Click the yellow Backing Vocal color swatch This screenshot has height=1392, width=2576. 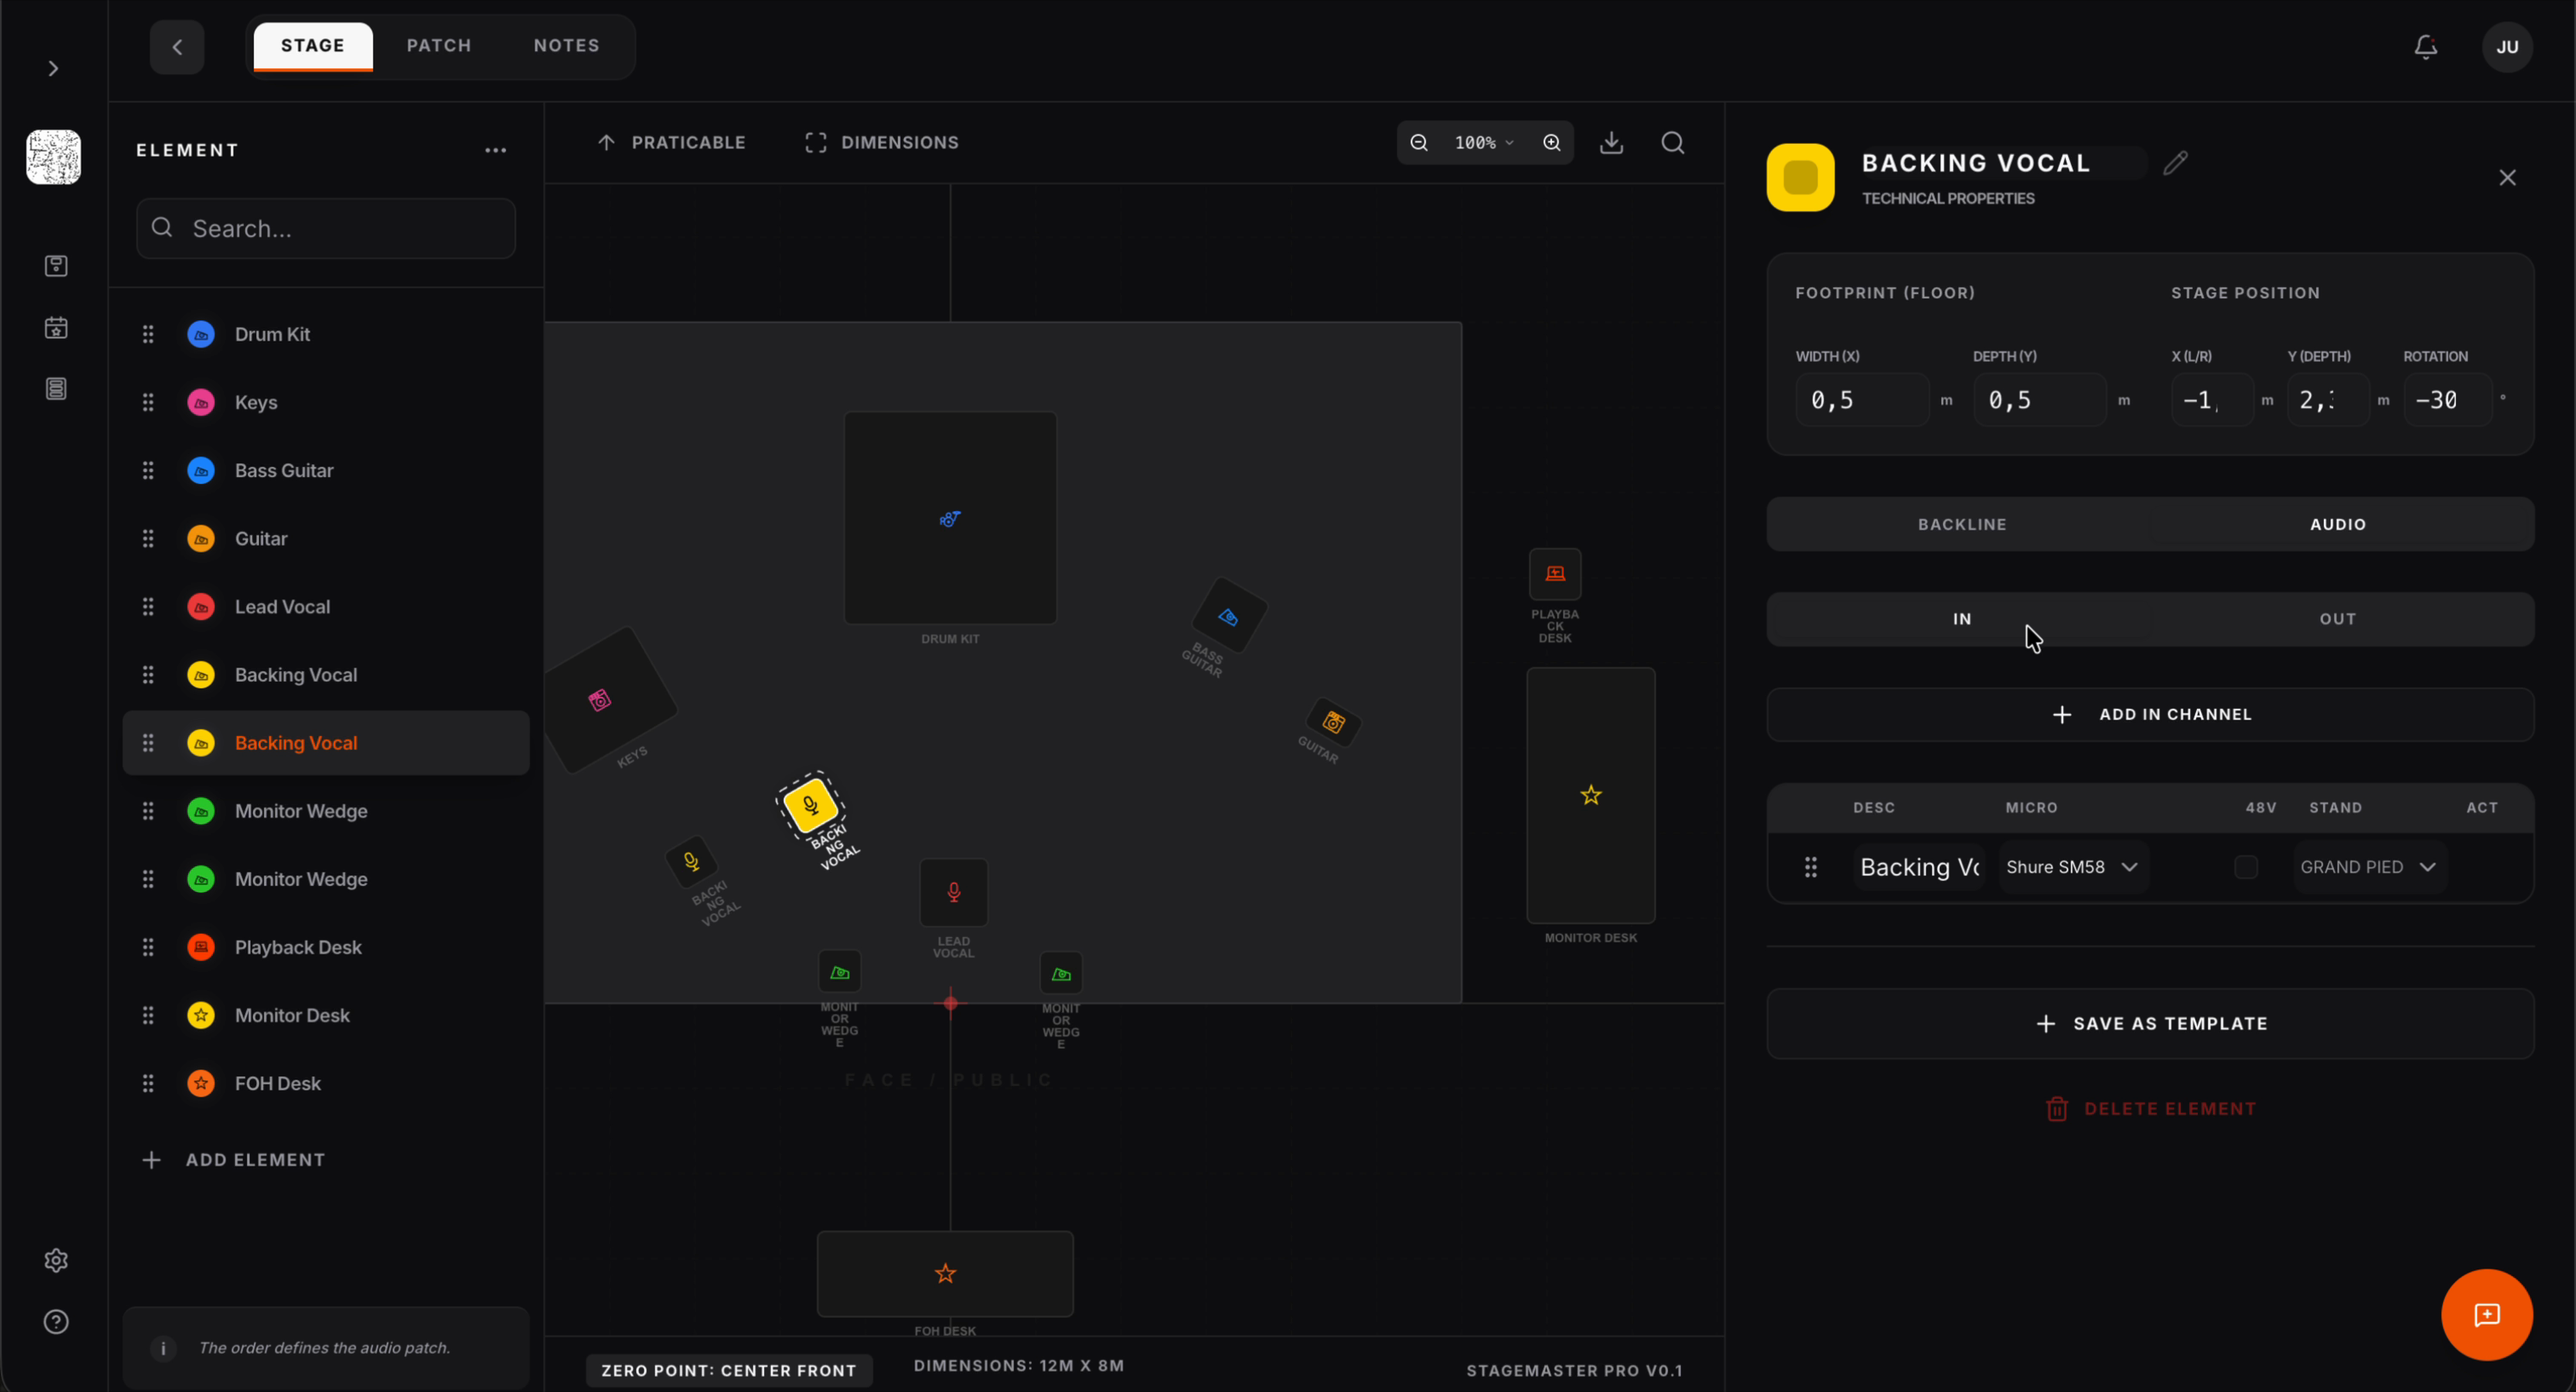click(x=1800, y=177)
